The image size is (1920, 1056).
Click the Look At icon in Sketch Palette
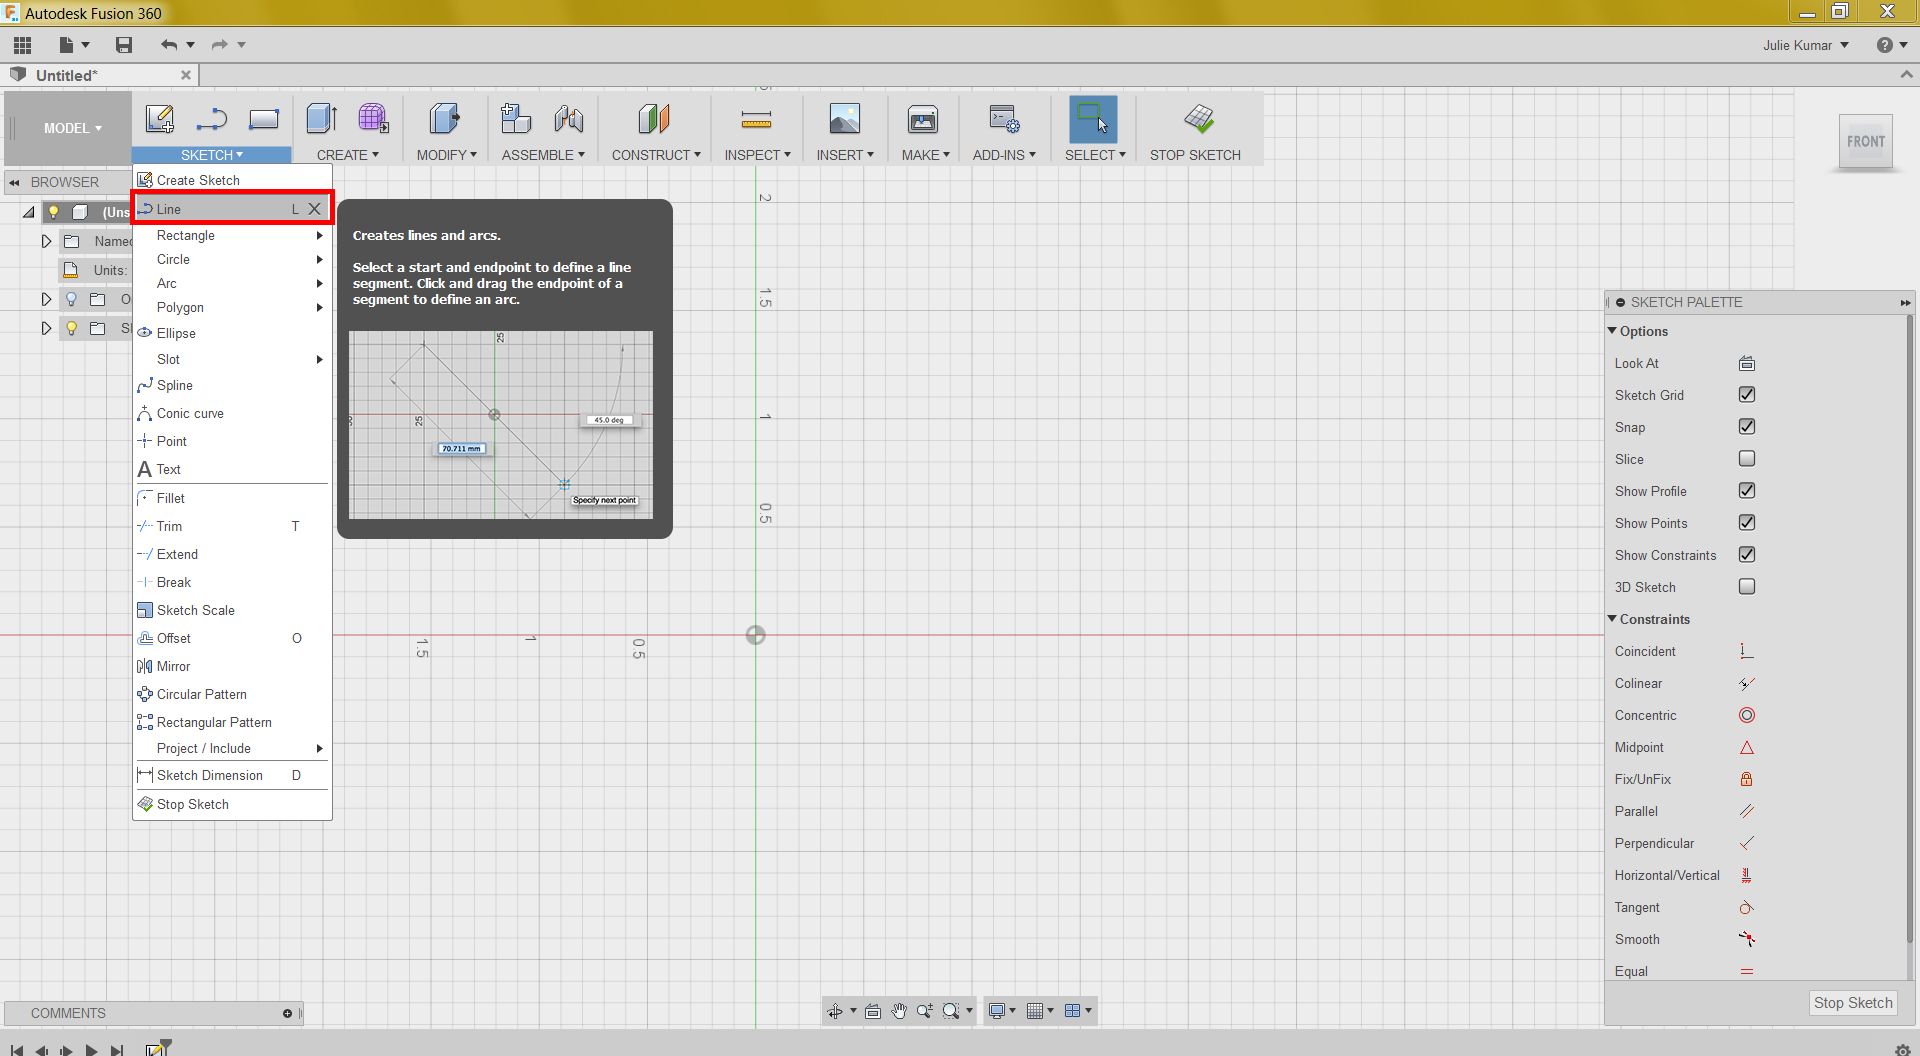tap(1746, 363)
